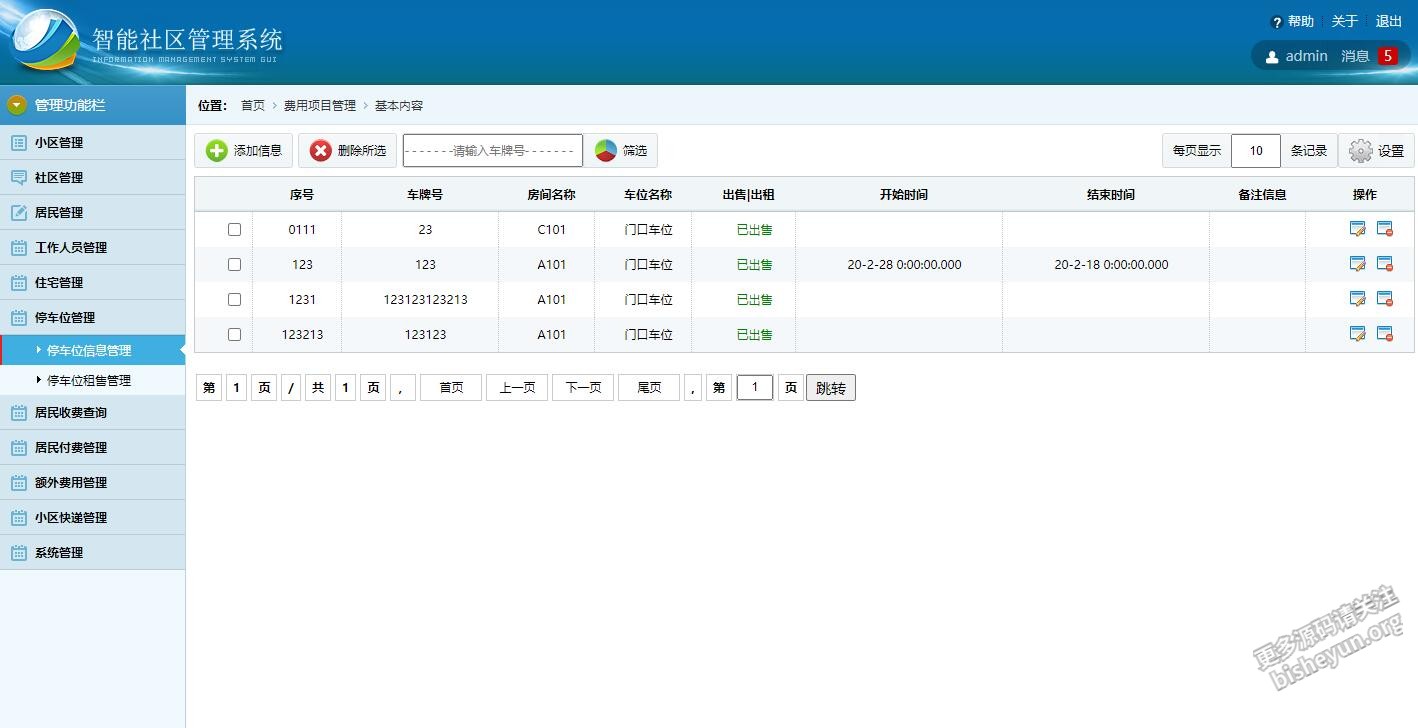Click the 居民付费管理 sidebar icon
Screen dimensions: 1418x728
pyautogui.click(x=18, y=447)
